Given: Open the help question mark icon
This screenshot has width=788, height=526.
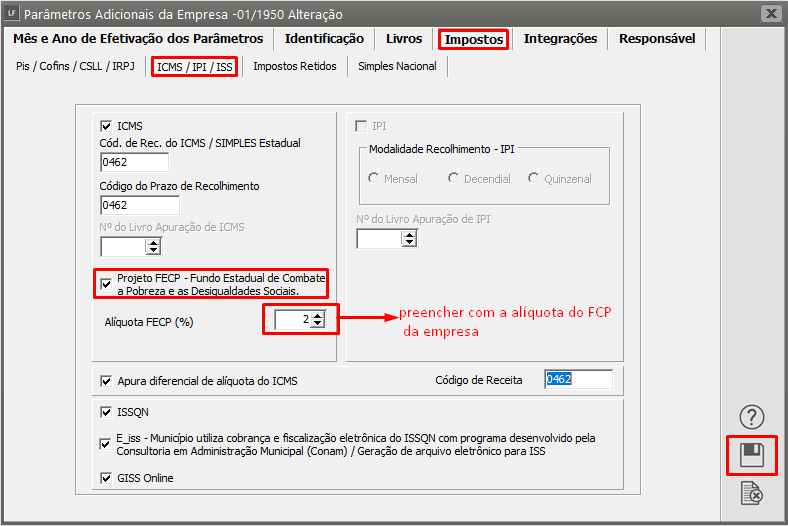Looking at the screenshot, I should (752, 417).
